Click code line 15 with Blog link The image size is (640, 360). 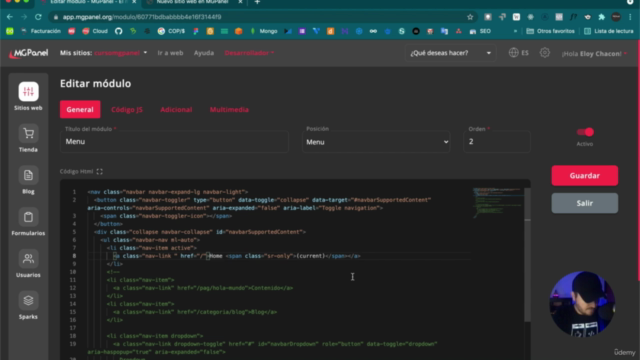[x=195, y=312]
